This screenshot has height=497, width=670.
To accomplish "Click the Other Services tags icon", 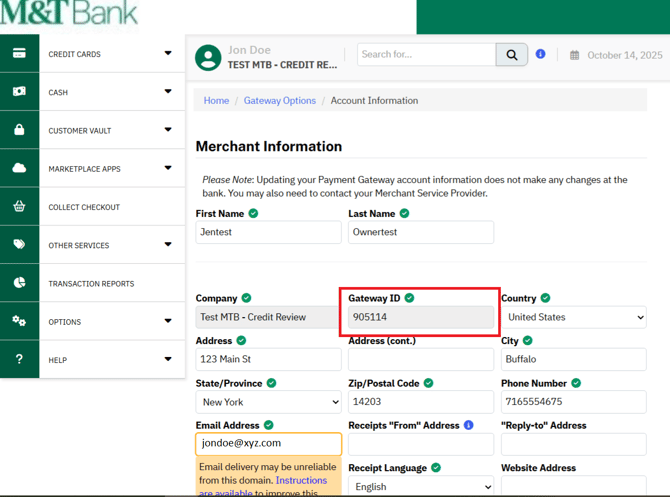I will tap(19, 245).
